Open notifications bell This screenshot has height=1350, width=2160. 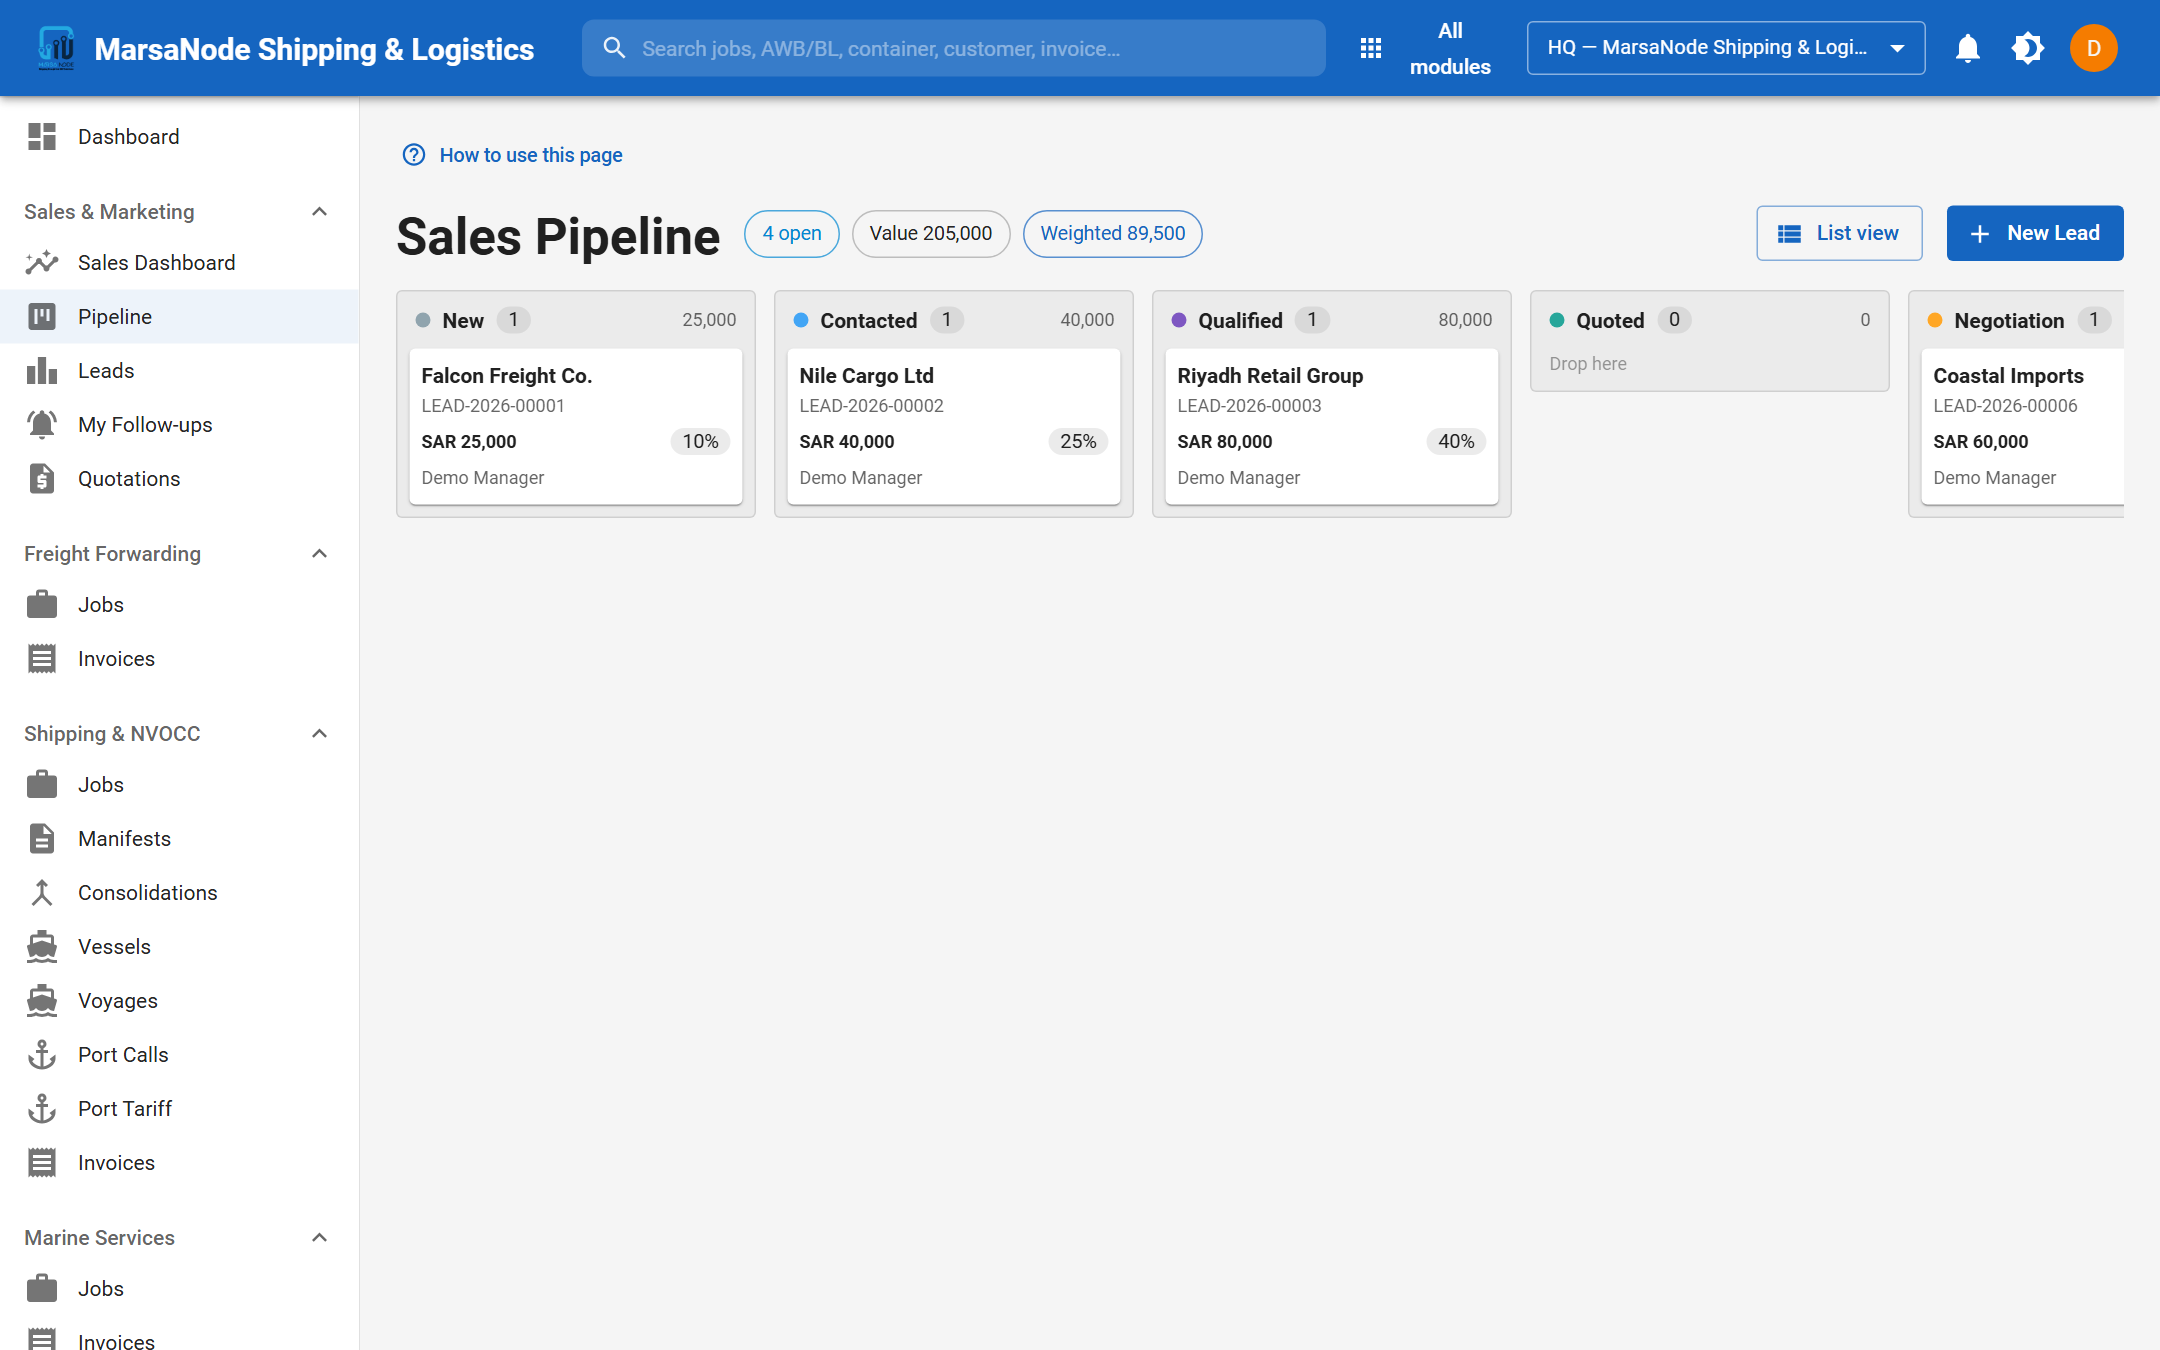pos(1967,48)
